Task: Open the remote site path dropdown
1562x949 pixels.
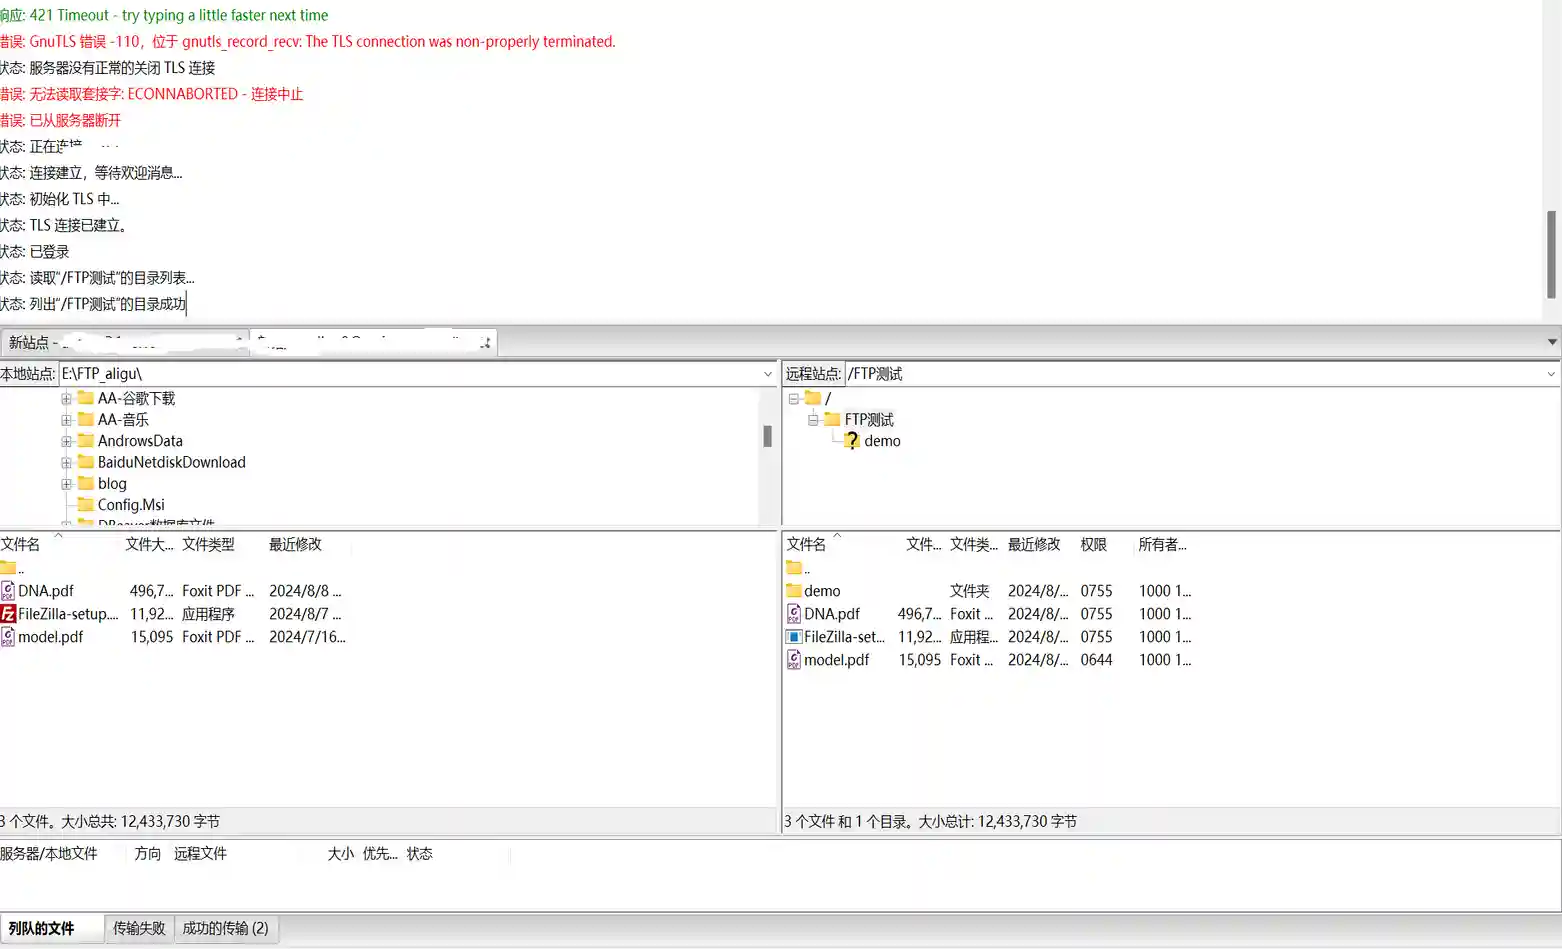Action: 1550,374
